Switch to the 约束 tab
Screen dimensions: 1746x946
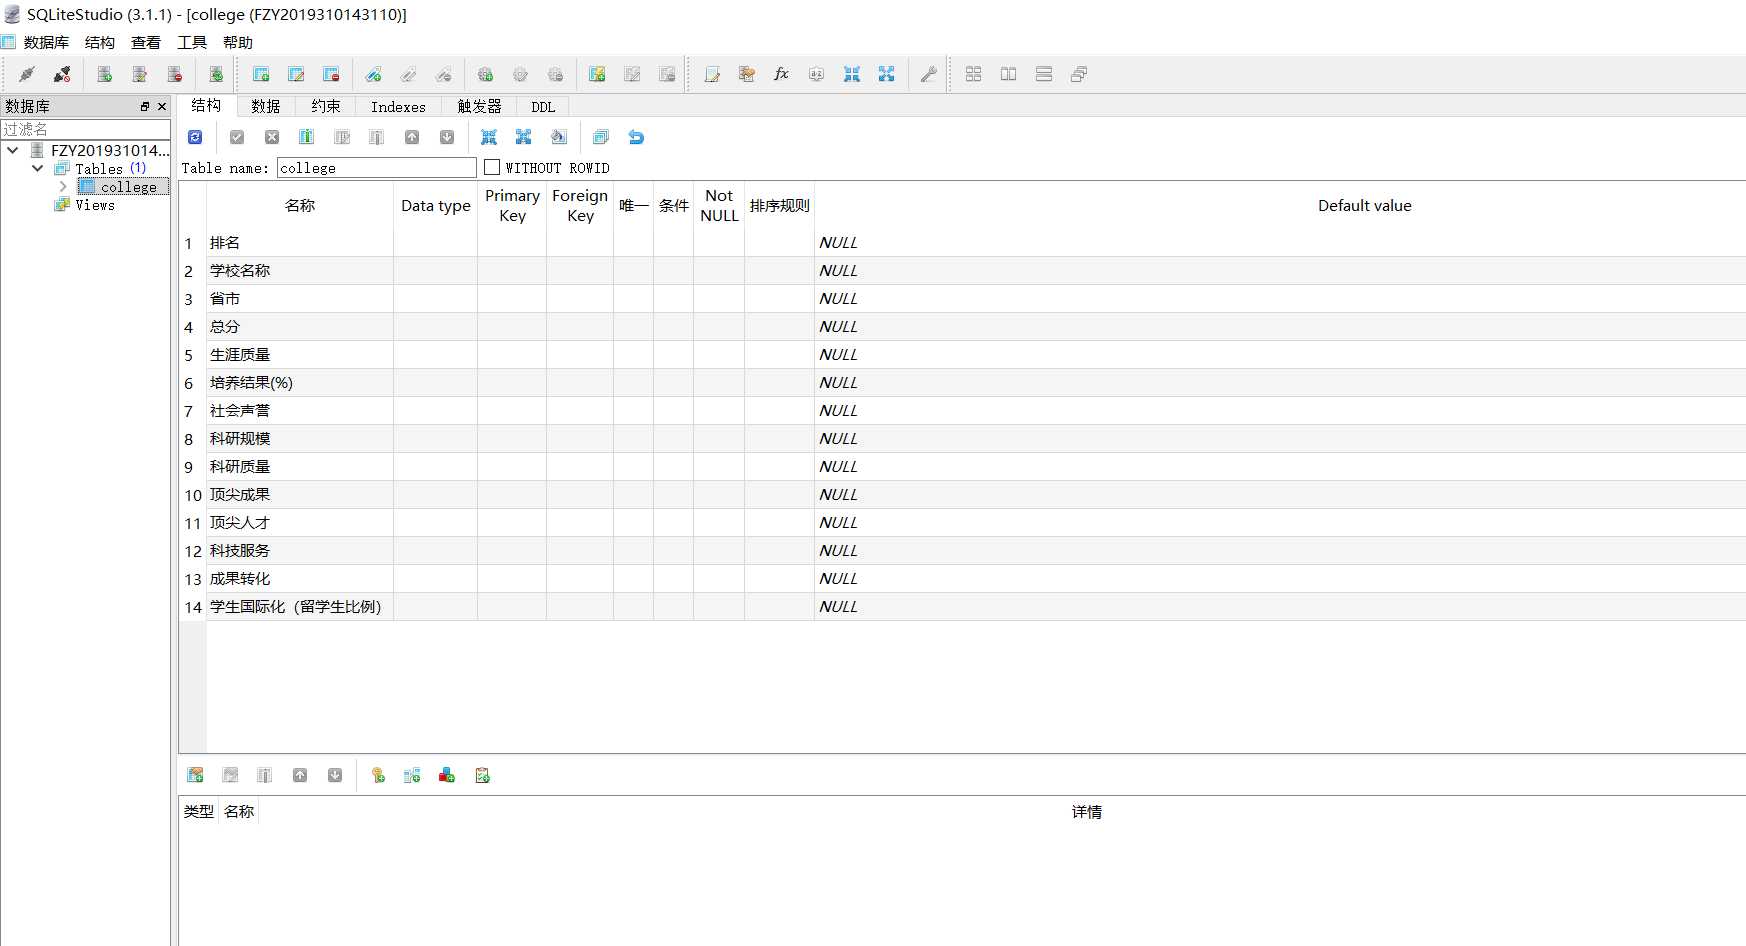pos(325,106)
